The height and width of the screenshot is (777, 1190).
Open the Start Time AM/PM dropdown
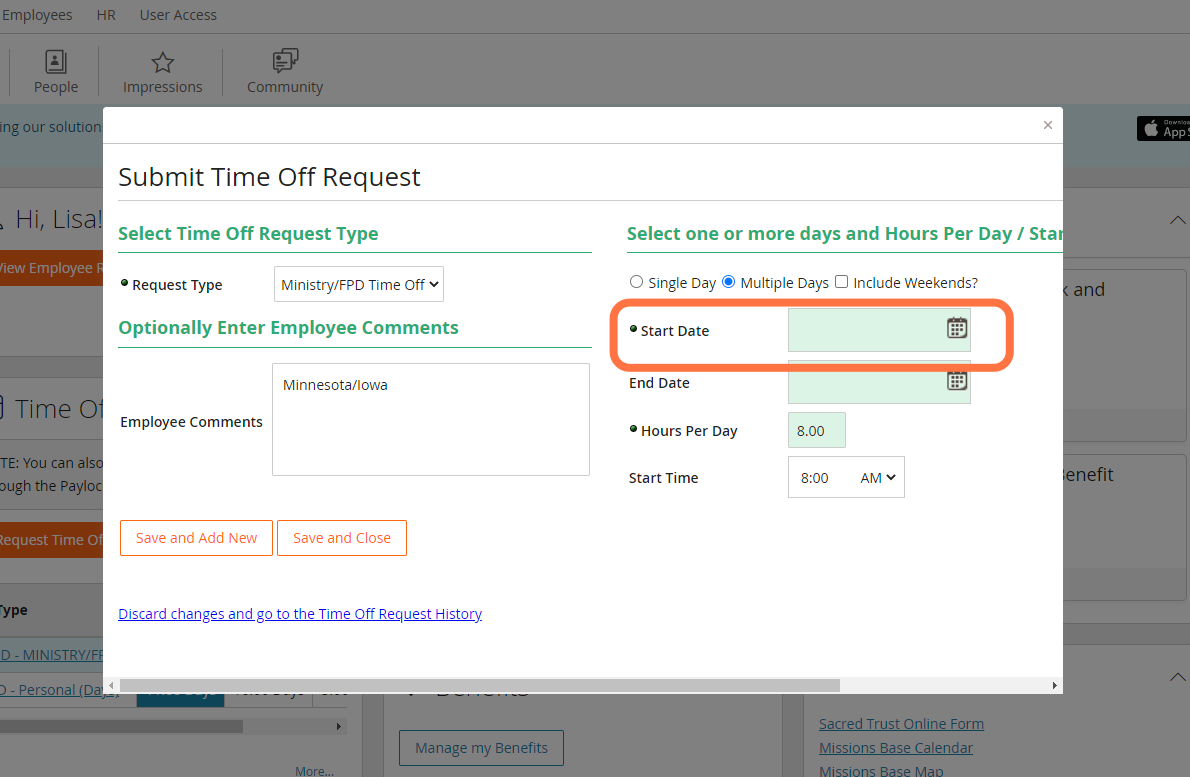pyautogui.click(x=878, y=477)
